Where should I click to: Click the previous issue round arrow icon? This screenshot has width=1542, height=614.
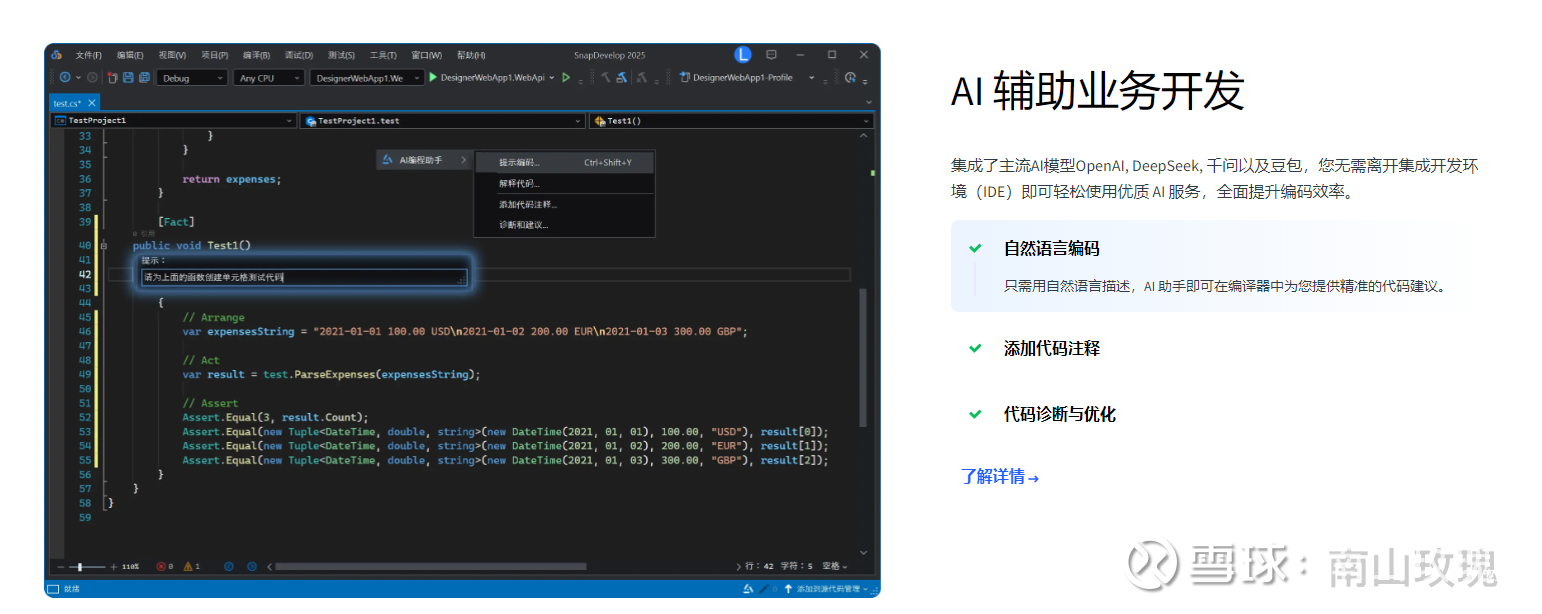point(228,566)
